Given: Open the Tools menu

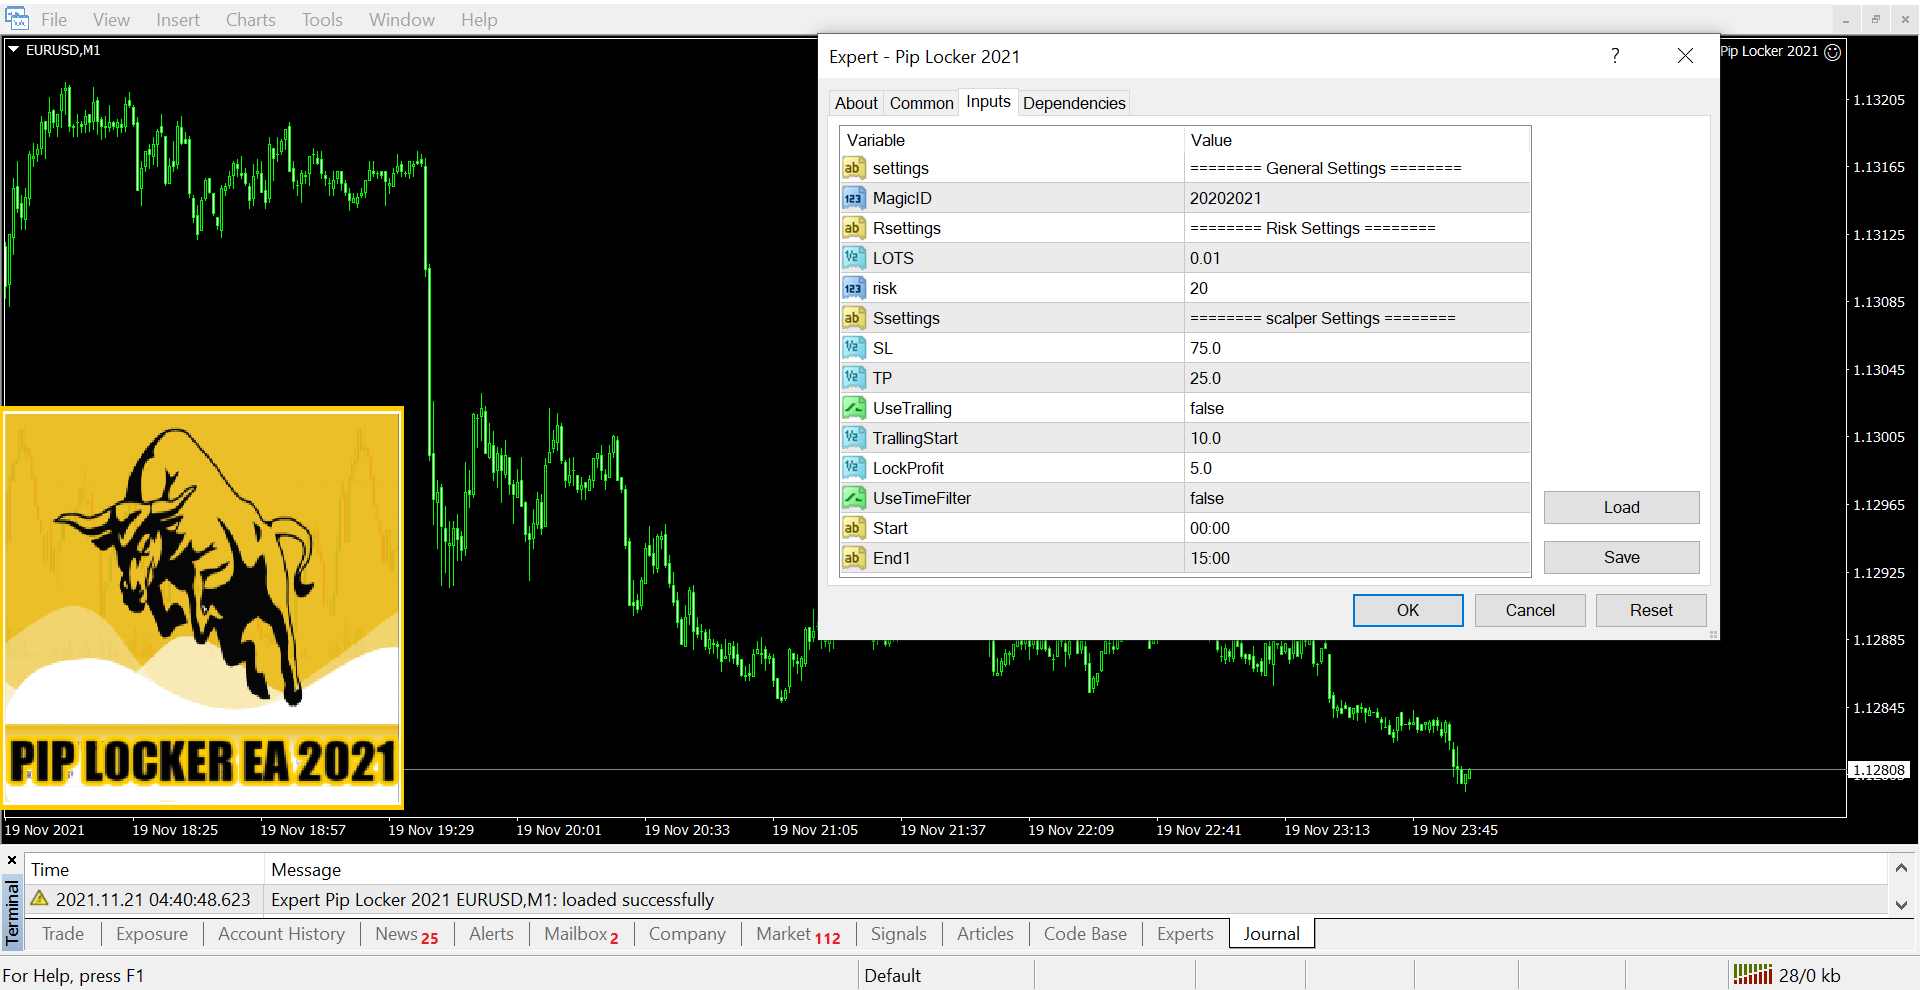Looking at the screenshot, I should [x=322, y=20].
